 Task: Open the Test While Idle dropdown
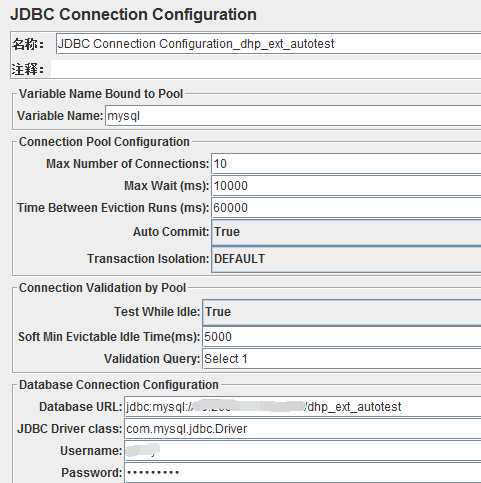342,312
